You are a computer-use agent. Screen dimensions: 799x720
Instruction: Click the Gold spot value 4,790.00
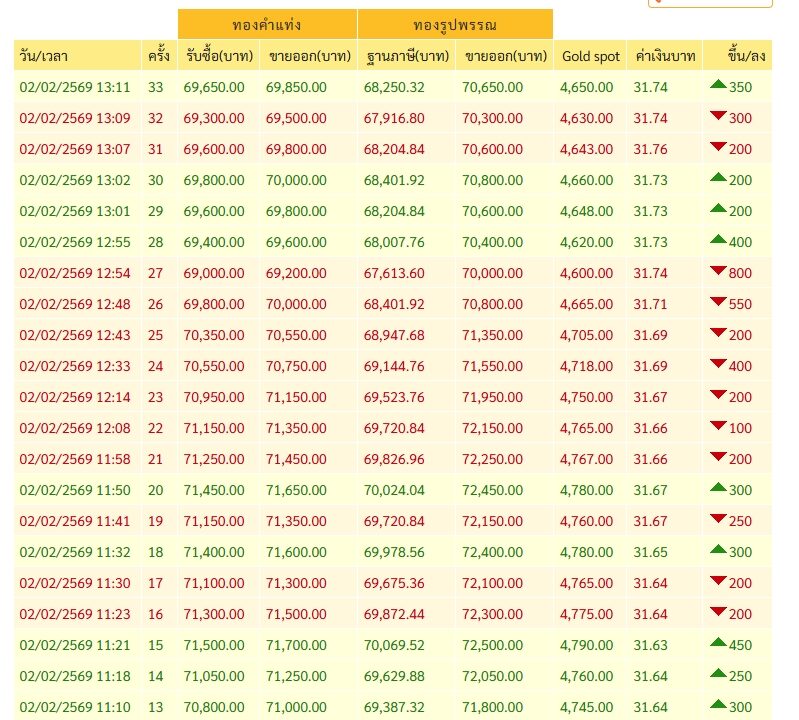click(x=587, y=645)
